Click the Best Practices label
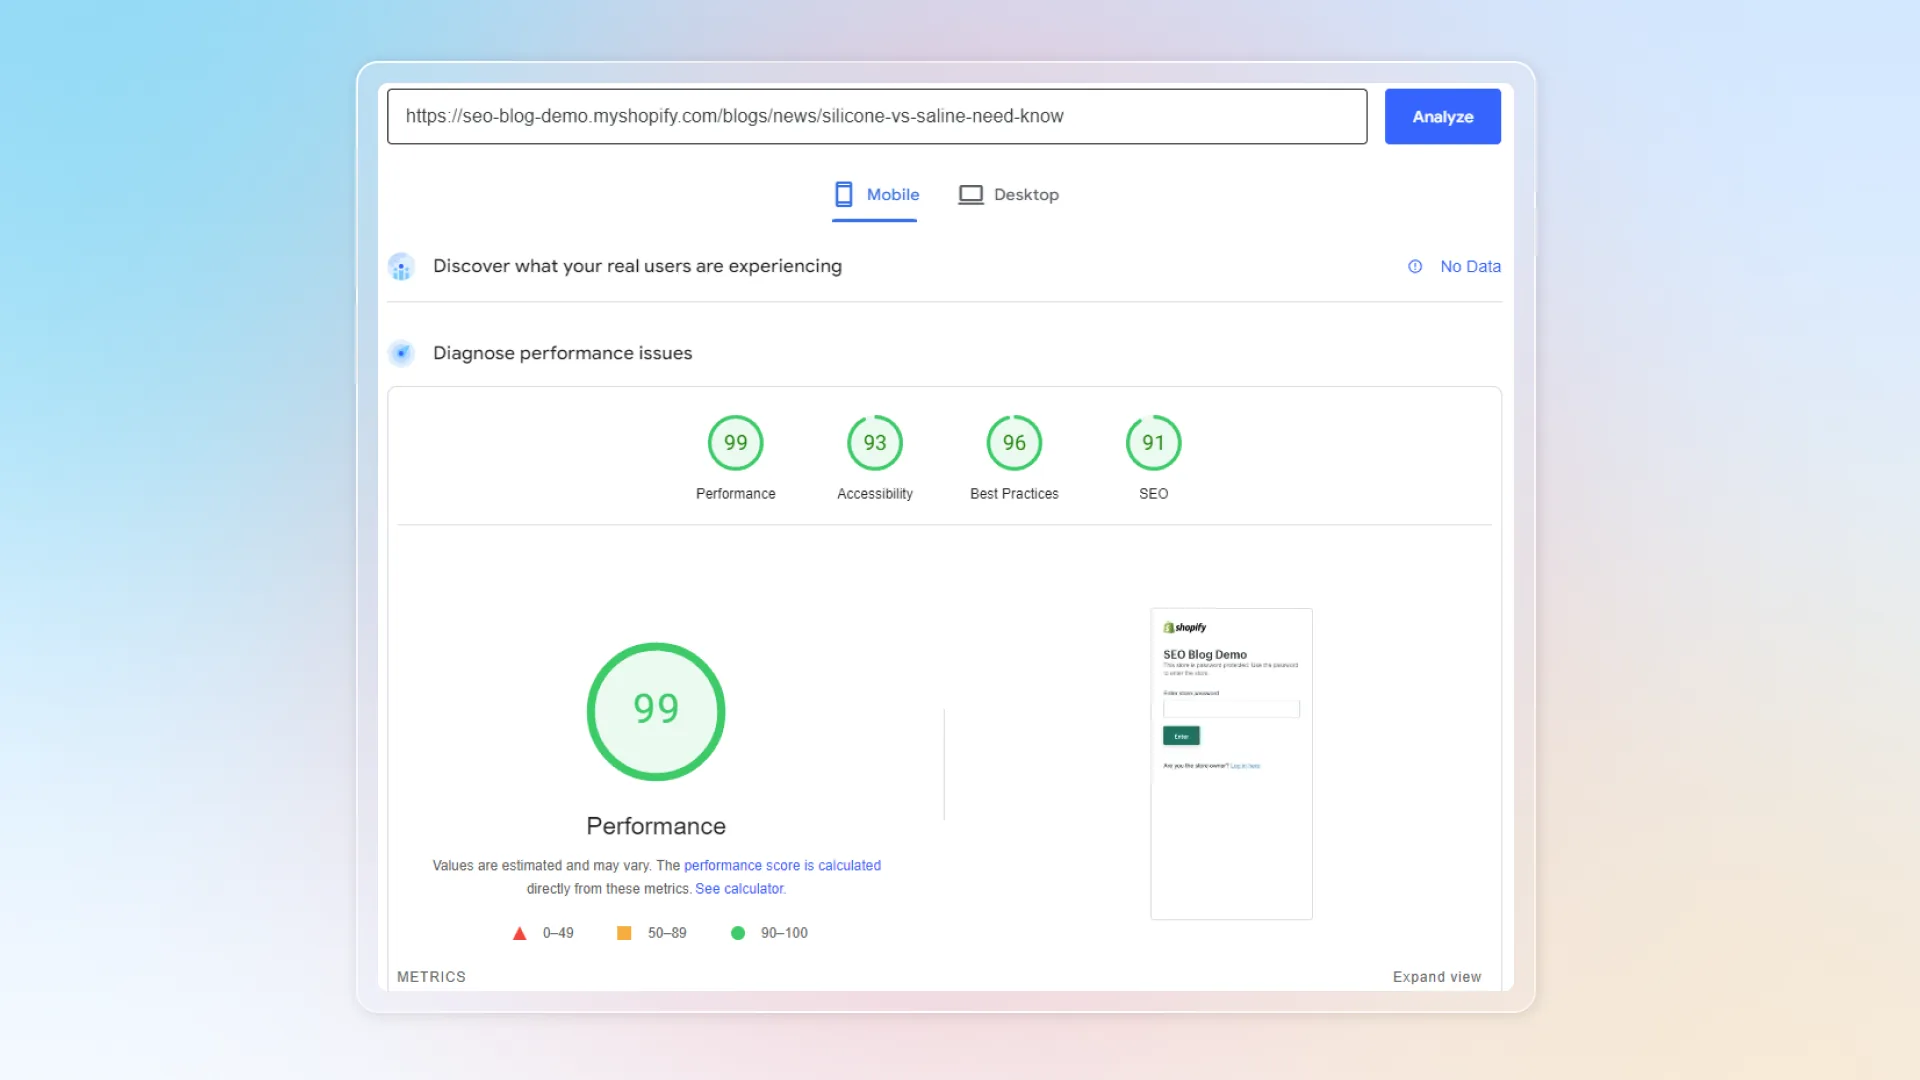This screenshot has width=1920, height=1080. tap(1014, 494)
